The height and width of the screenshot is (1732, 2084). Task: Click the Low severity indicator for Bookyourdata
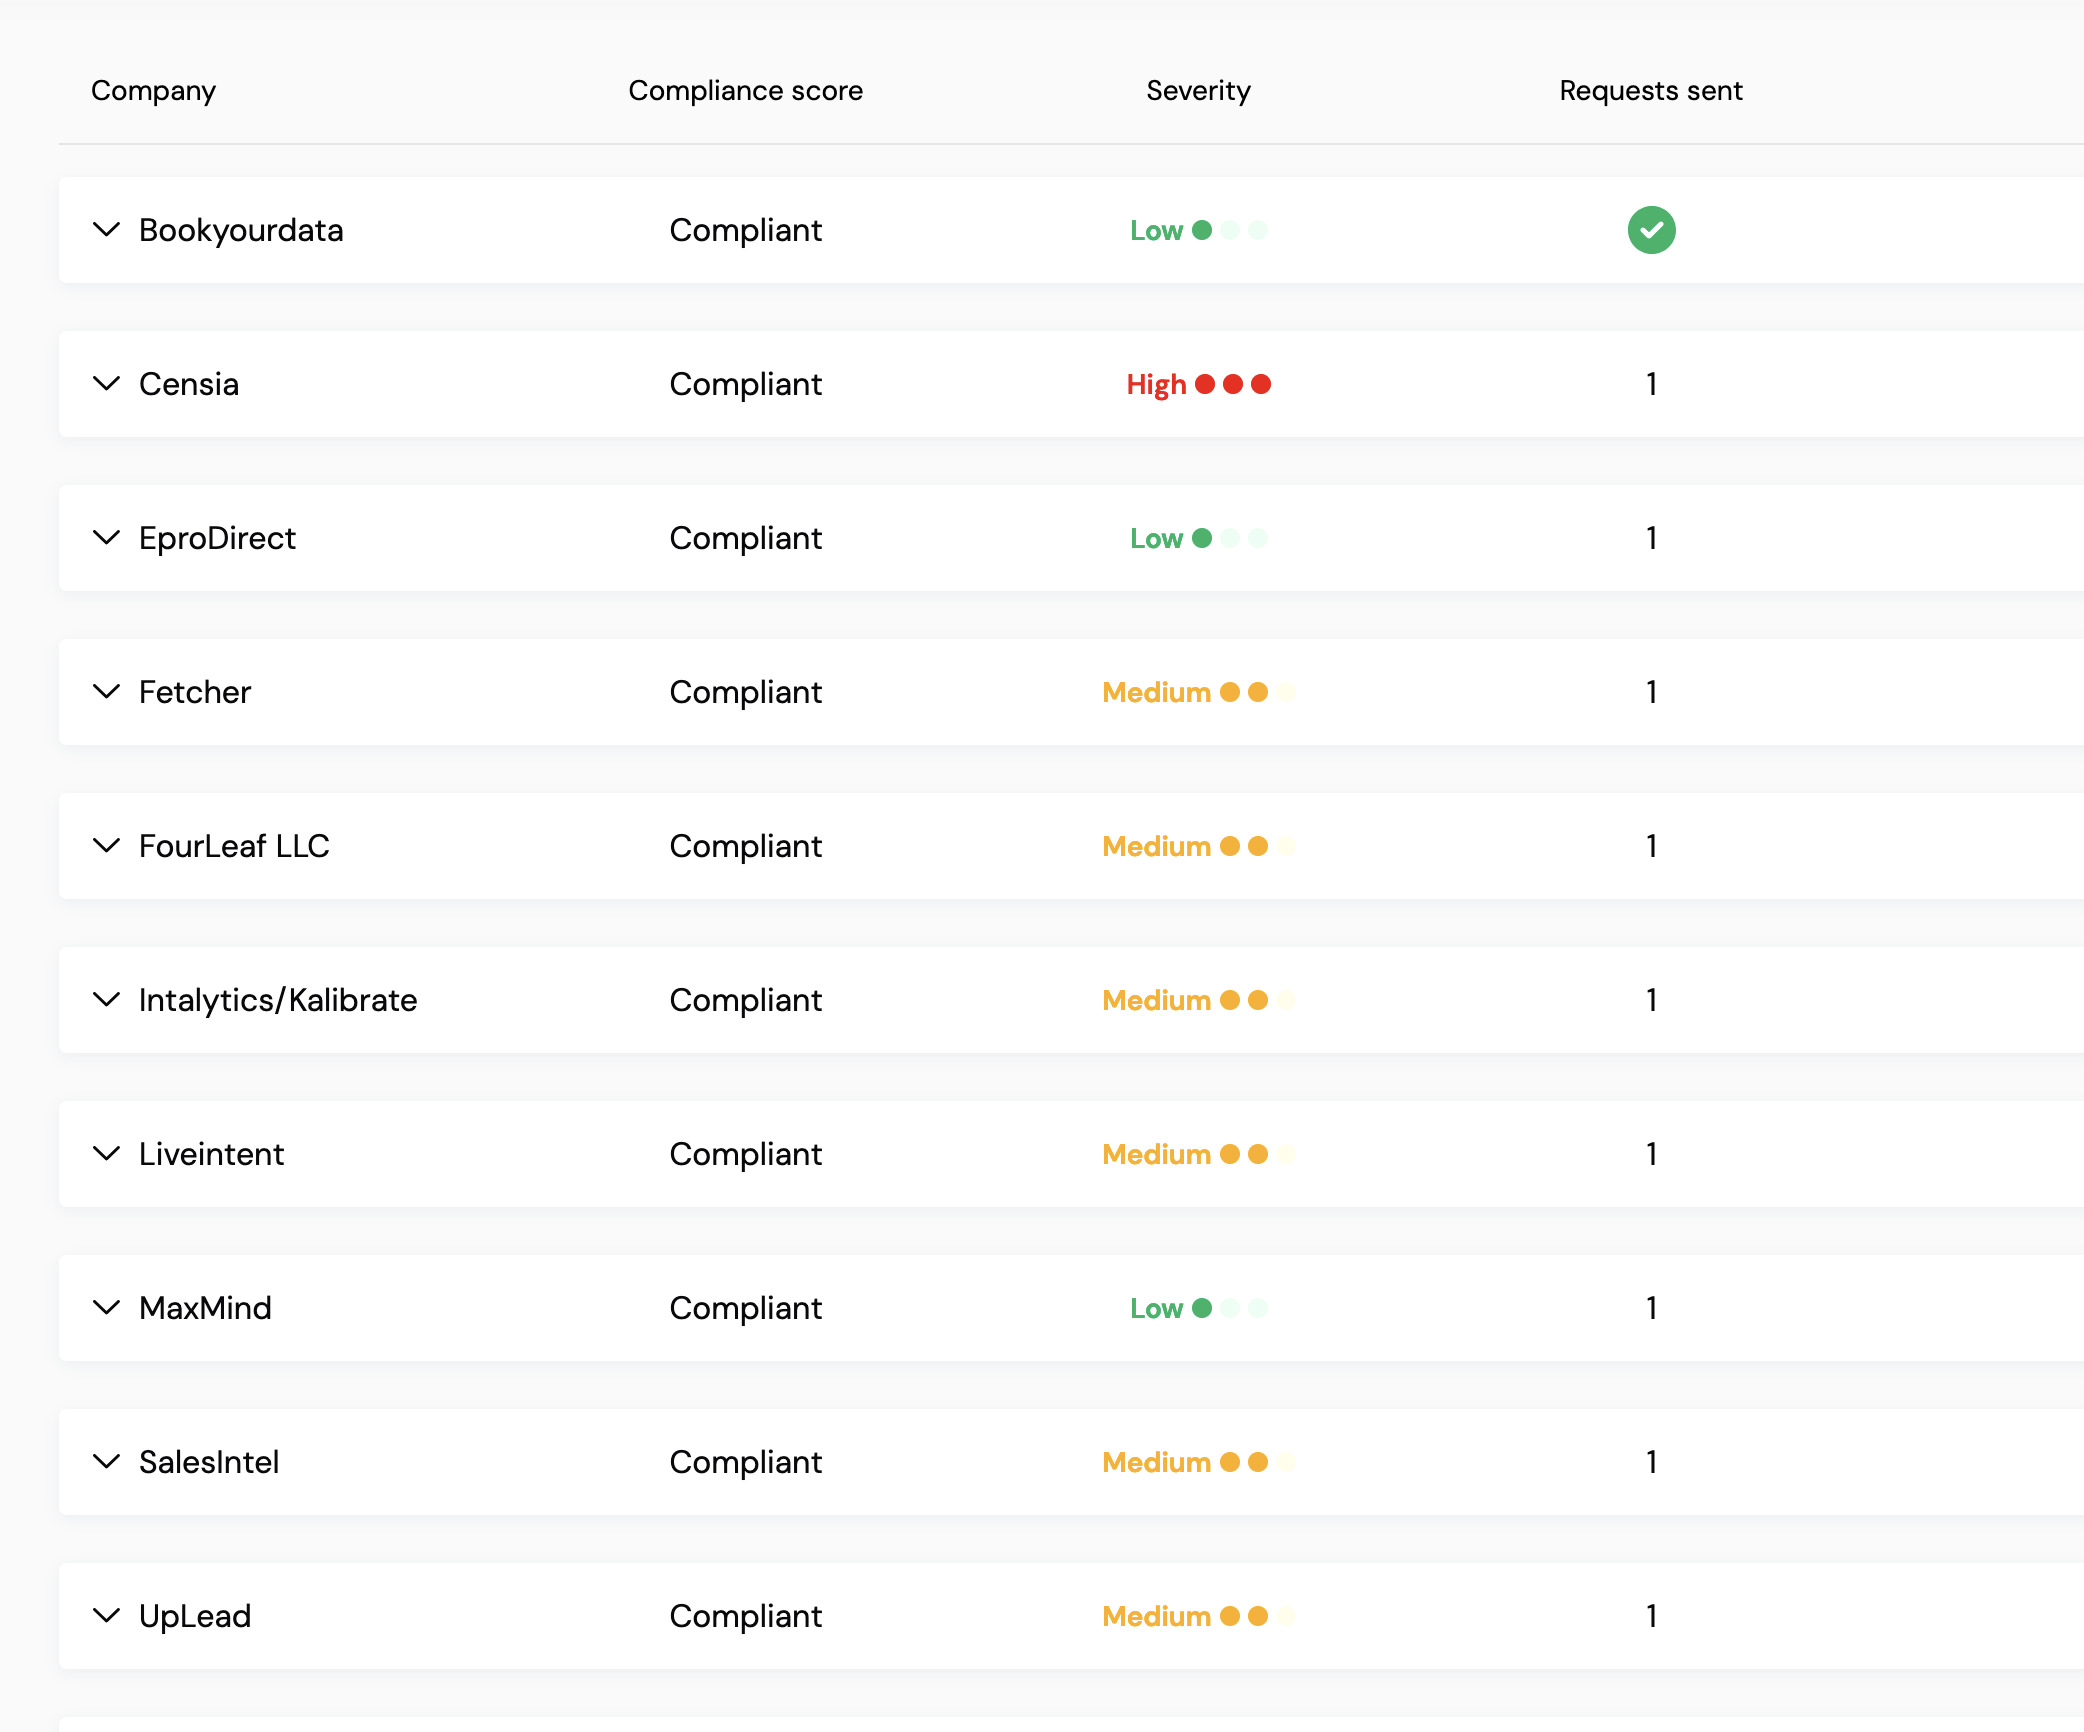(1198, 230)
